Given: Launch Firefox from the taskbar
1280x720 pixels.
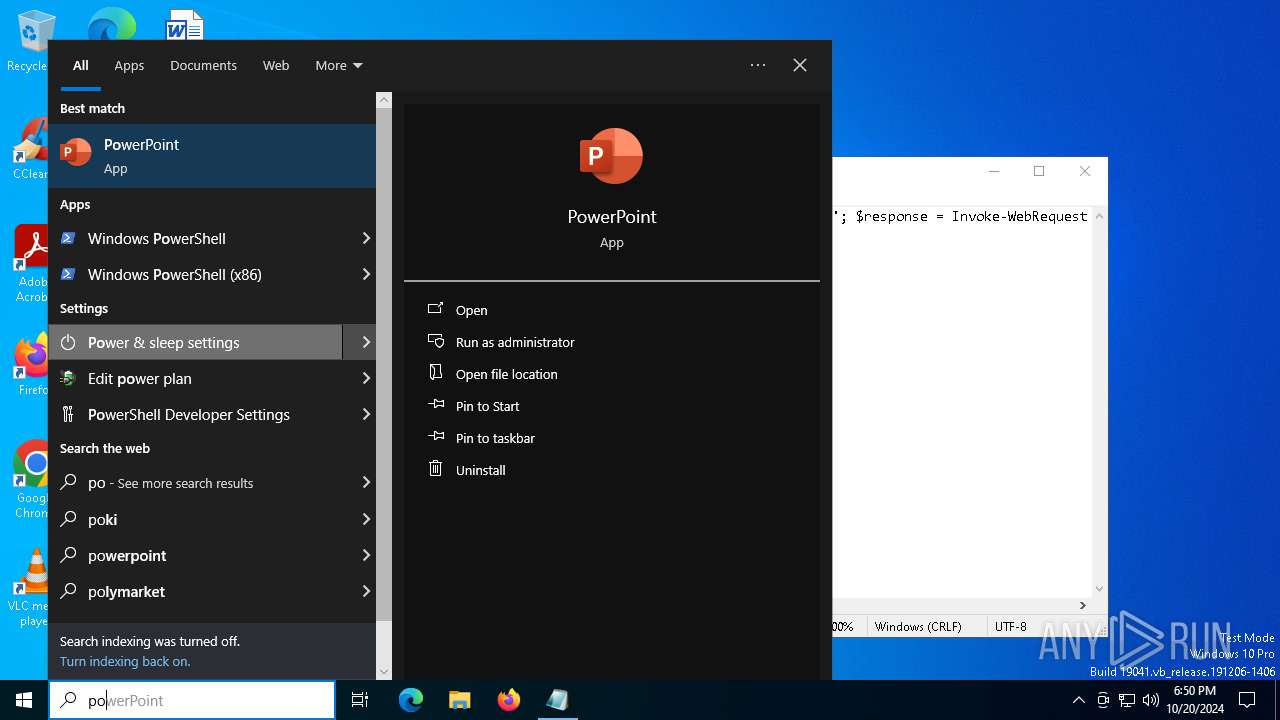Looking at the screenshot, I should pyautogui.click(x=509, y=700).
